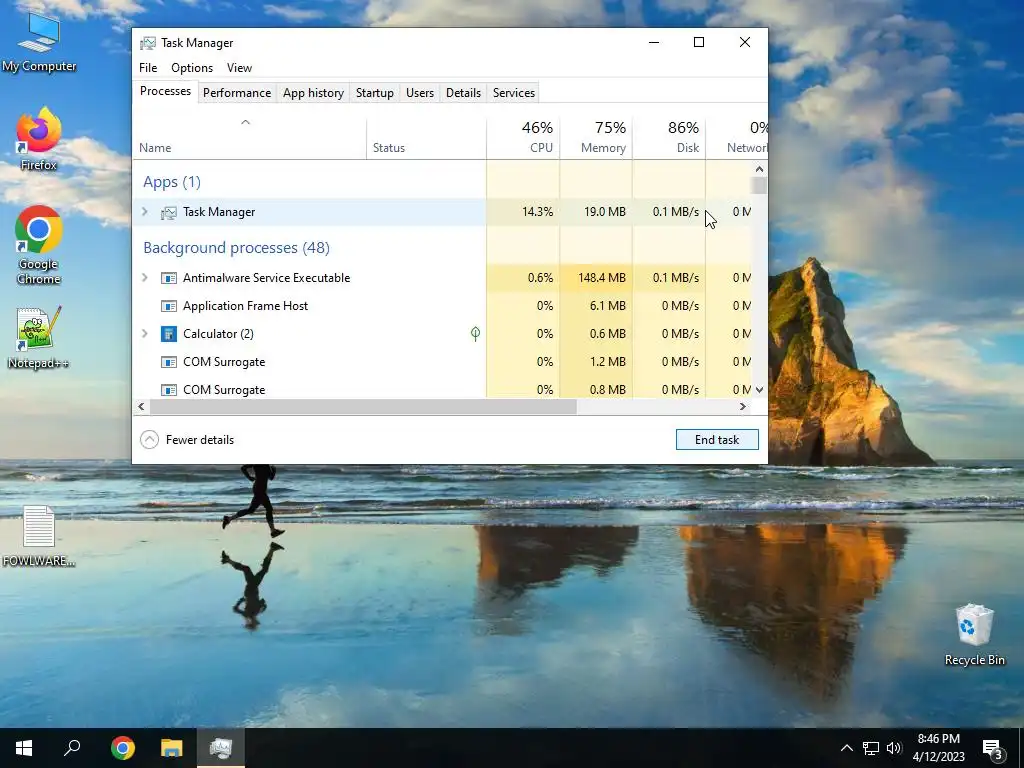Viewport: 1024px width, 768px height.
Task: Sort by Disk column showing 86%
Action: (669, 138)
